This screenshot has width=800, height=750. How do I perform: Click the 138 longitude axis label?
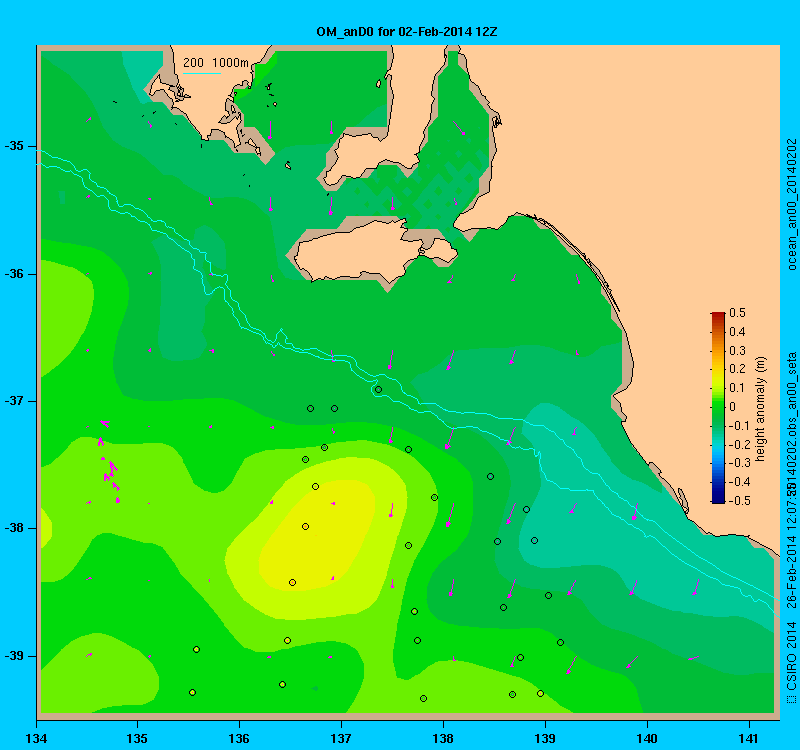pos(443,738)
